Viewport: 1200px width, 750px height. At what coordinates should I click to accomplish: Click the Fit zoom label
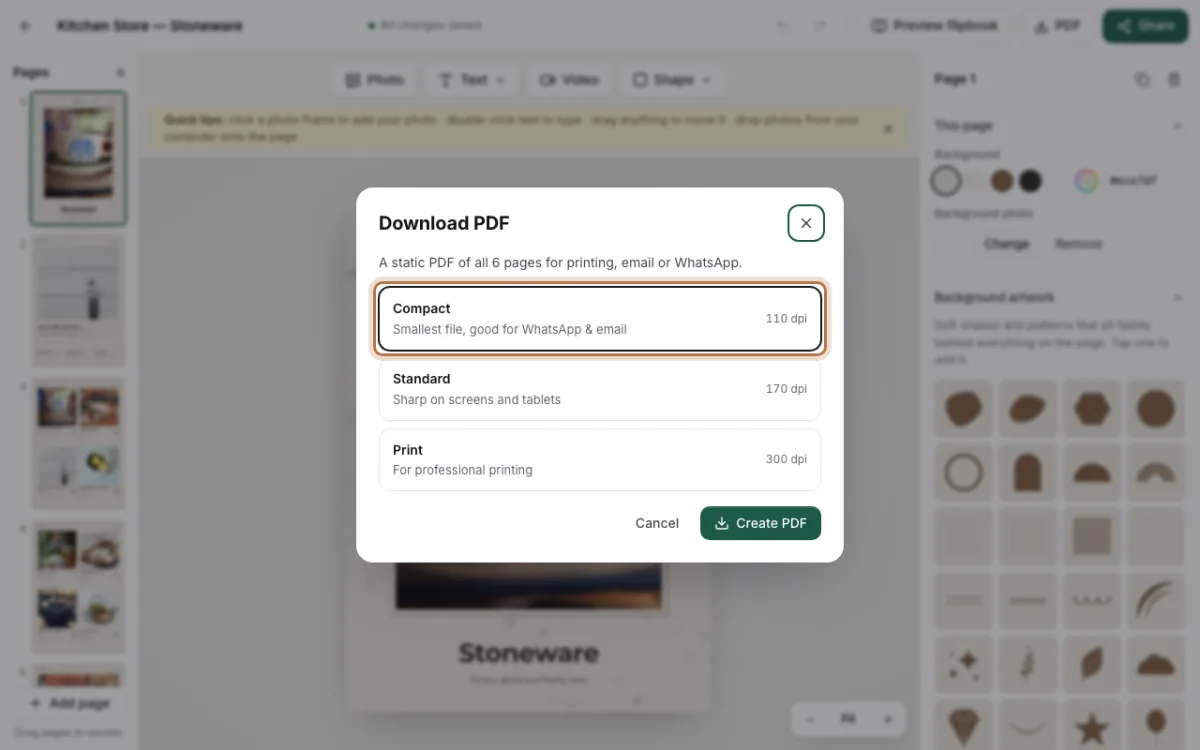coord(848,719)
